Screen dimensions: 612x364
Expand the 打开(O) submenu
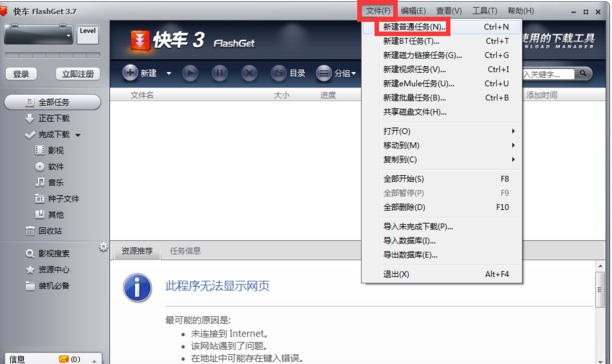[x=442, y=131]
